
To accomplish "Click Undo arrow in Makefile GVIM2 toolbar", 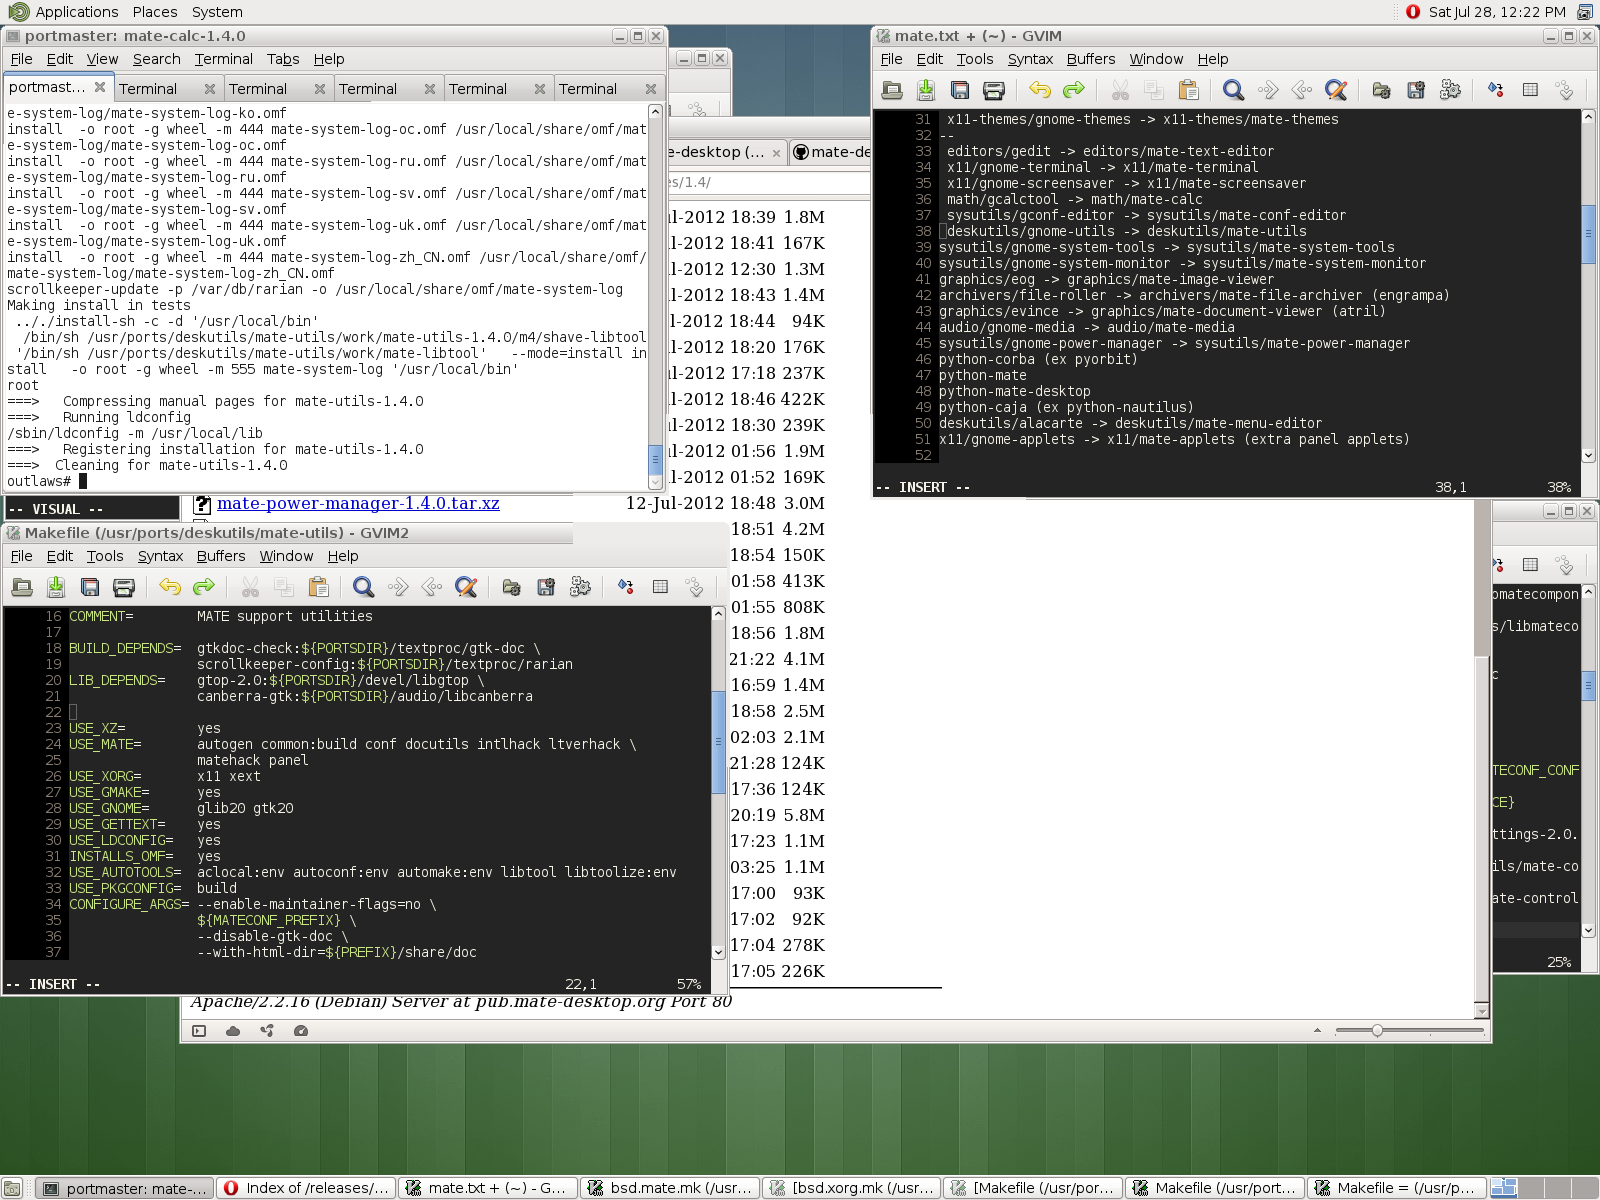I will pyautogui.click(x=170, y=587).
